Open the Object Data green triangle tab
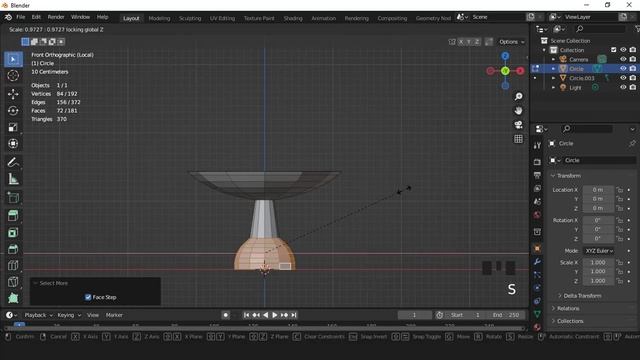 tap(537, 314)
